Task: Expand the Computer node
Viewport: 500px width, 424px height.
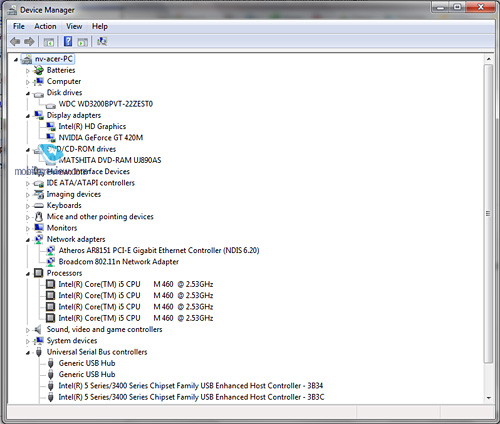Action: [28, 82]
